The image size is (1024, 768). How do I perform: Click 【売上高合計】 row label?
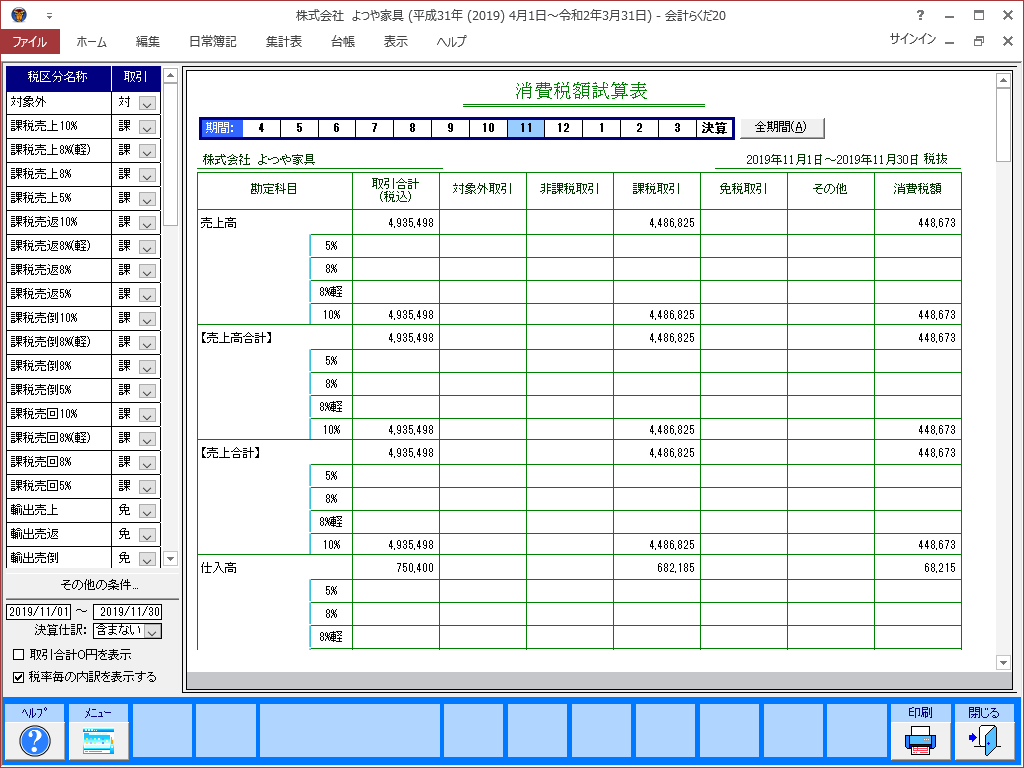[x=236, y=338]
